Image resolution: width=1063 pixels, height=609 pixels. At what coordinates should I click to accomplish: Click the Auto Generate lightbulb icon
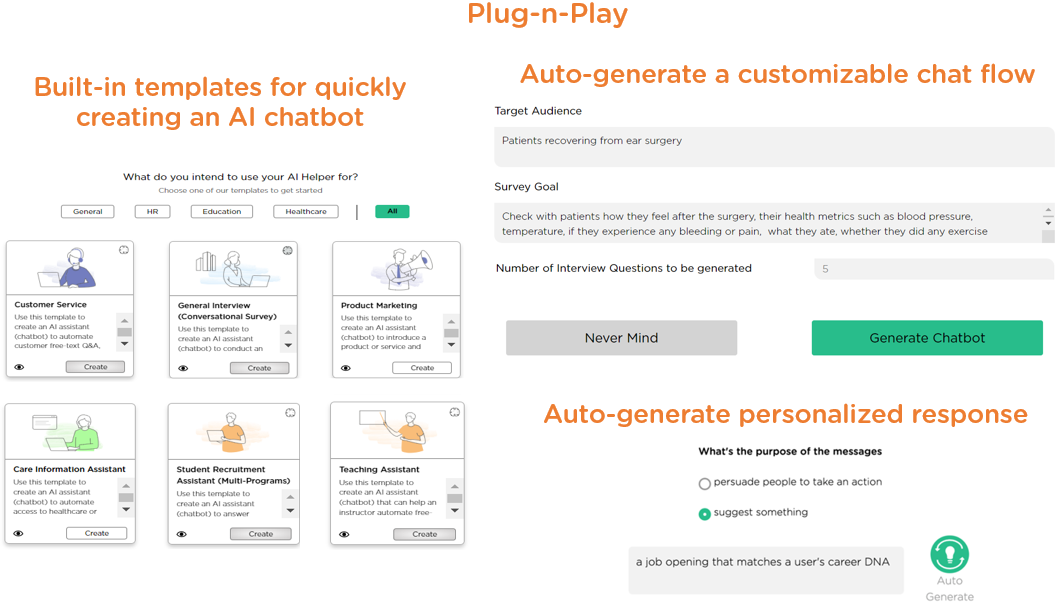(949, 554)
